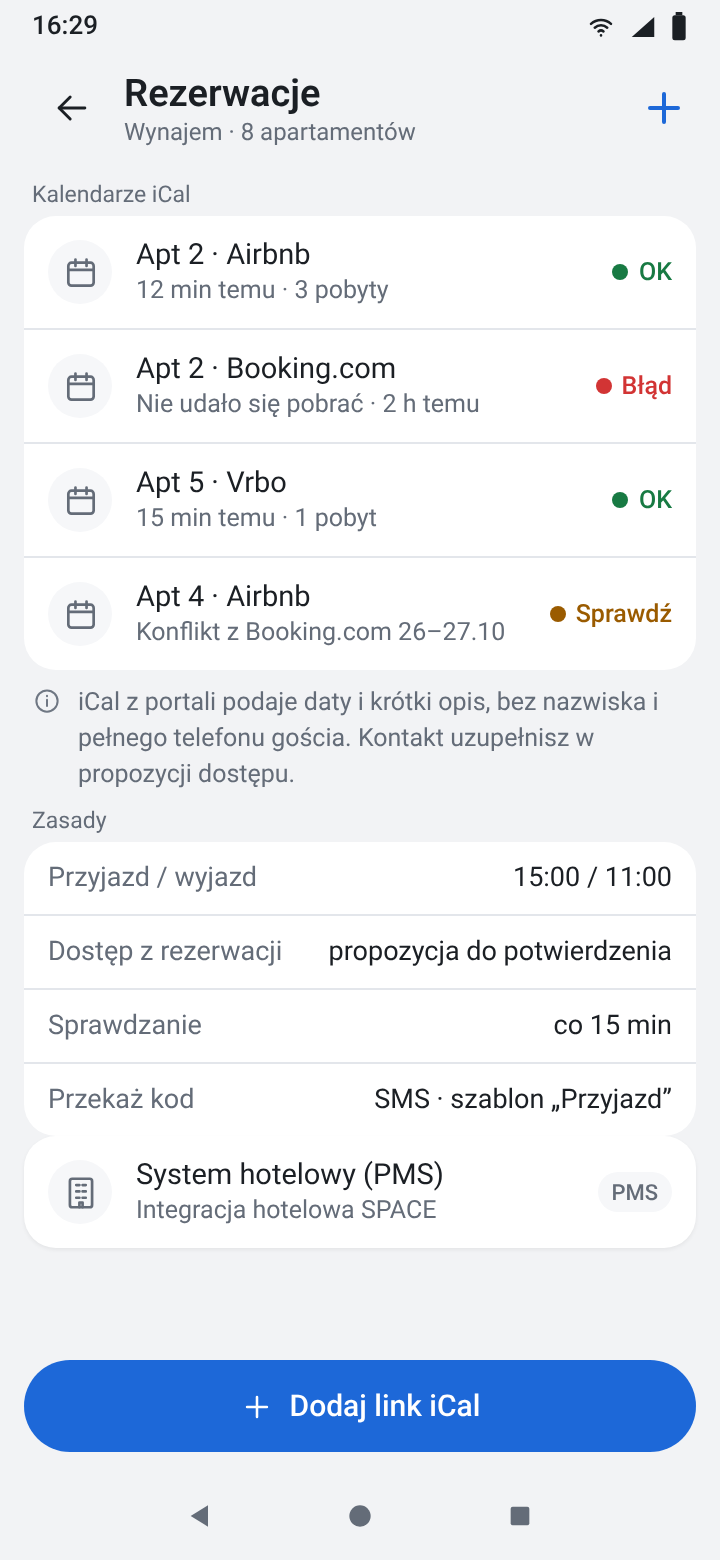Tap Android recent apps square button
This screenshot has height=1560, width=720.
tap(520, 1516)
